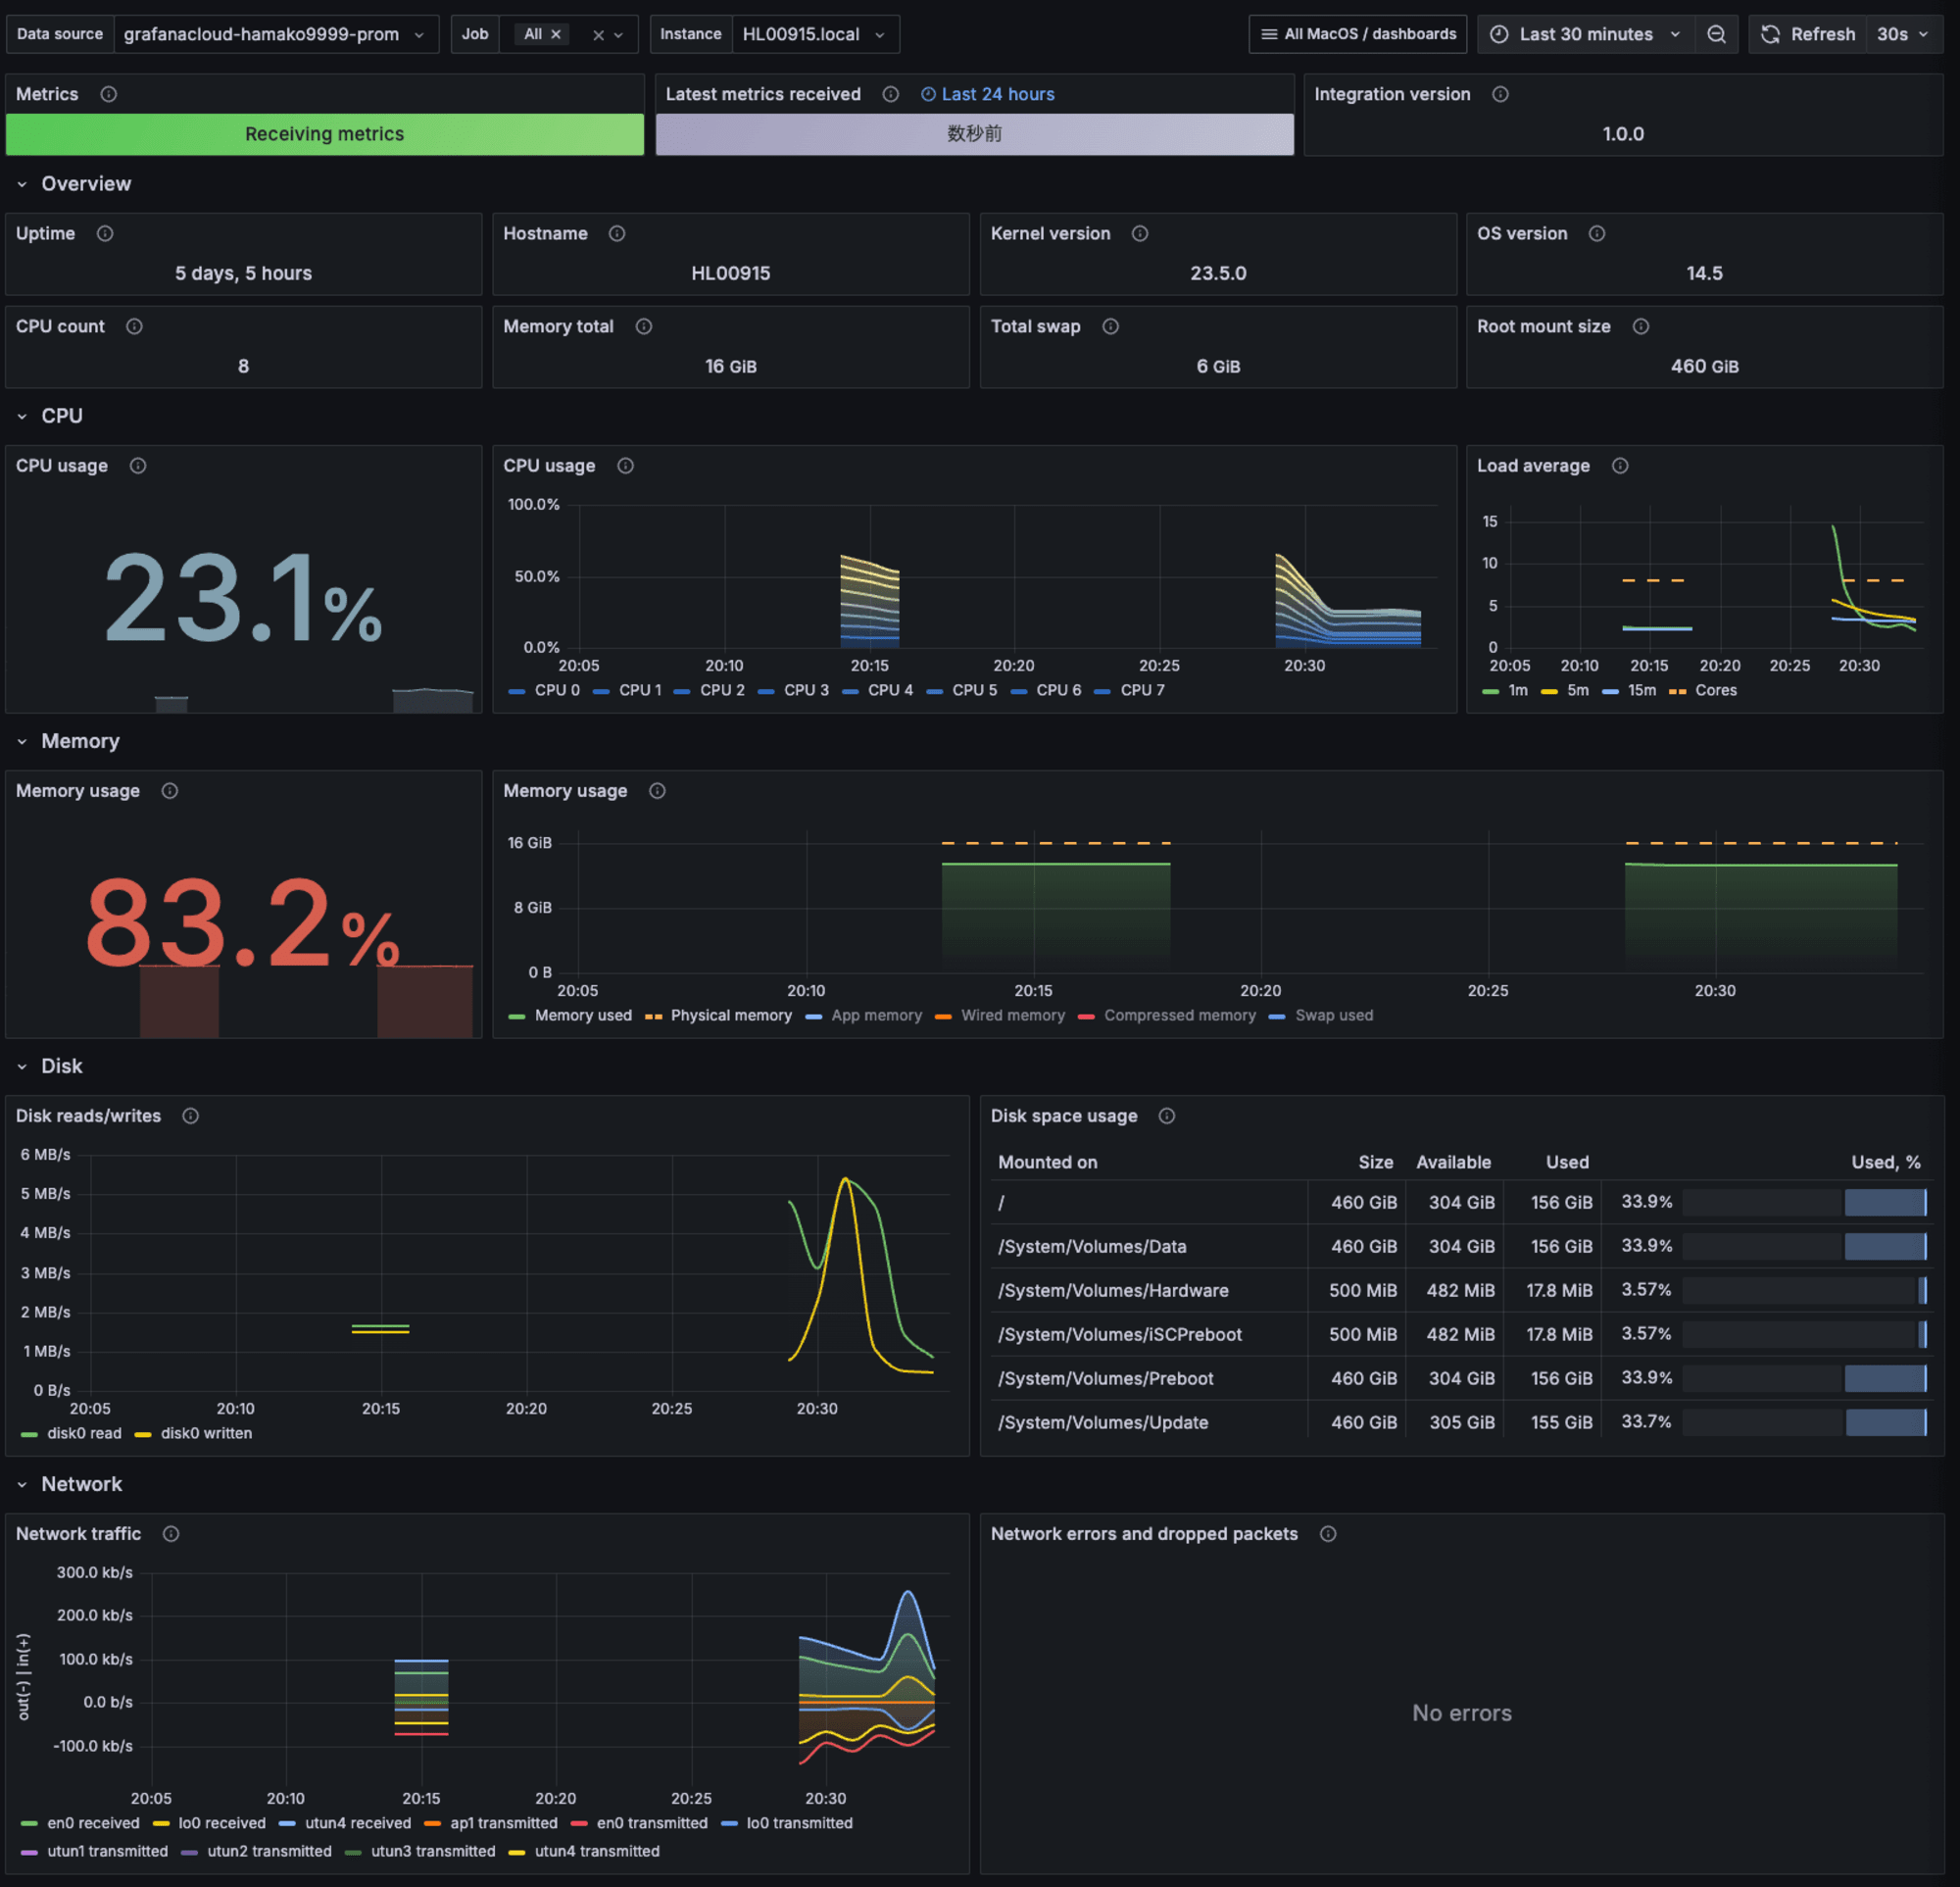Click the Uptime panel info icon

click(105, 233)
